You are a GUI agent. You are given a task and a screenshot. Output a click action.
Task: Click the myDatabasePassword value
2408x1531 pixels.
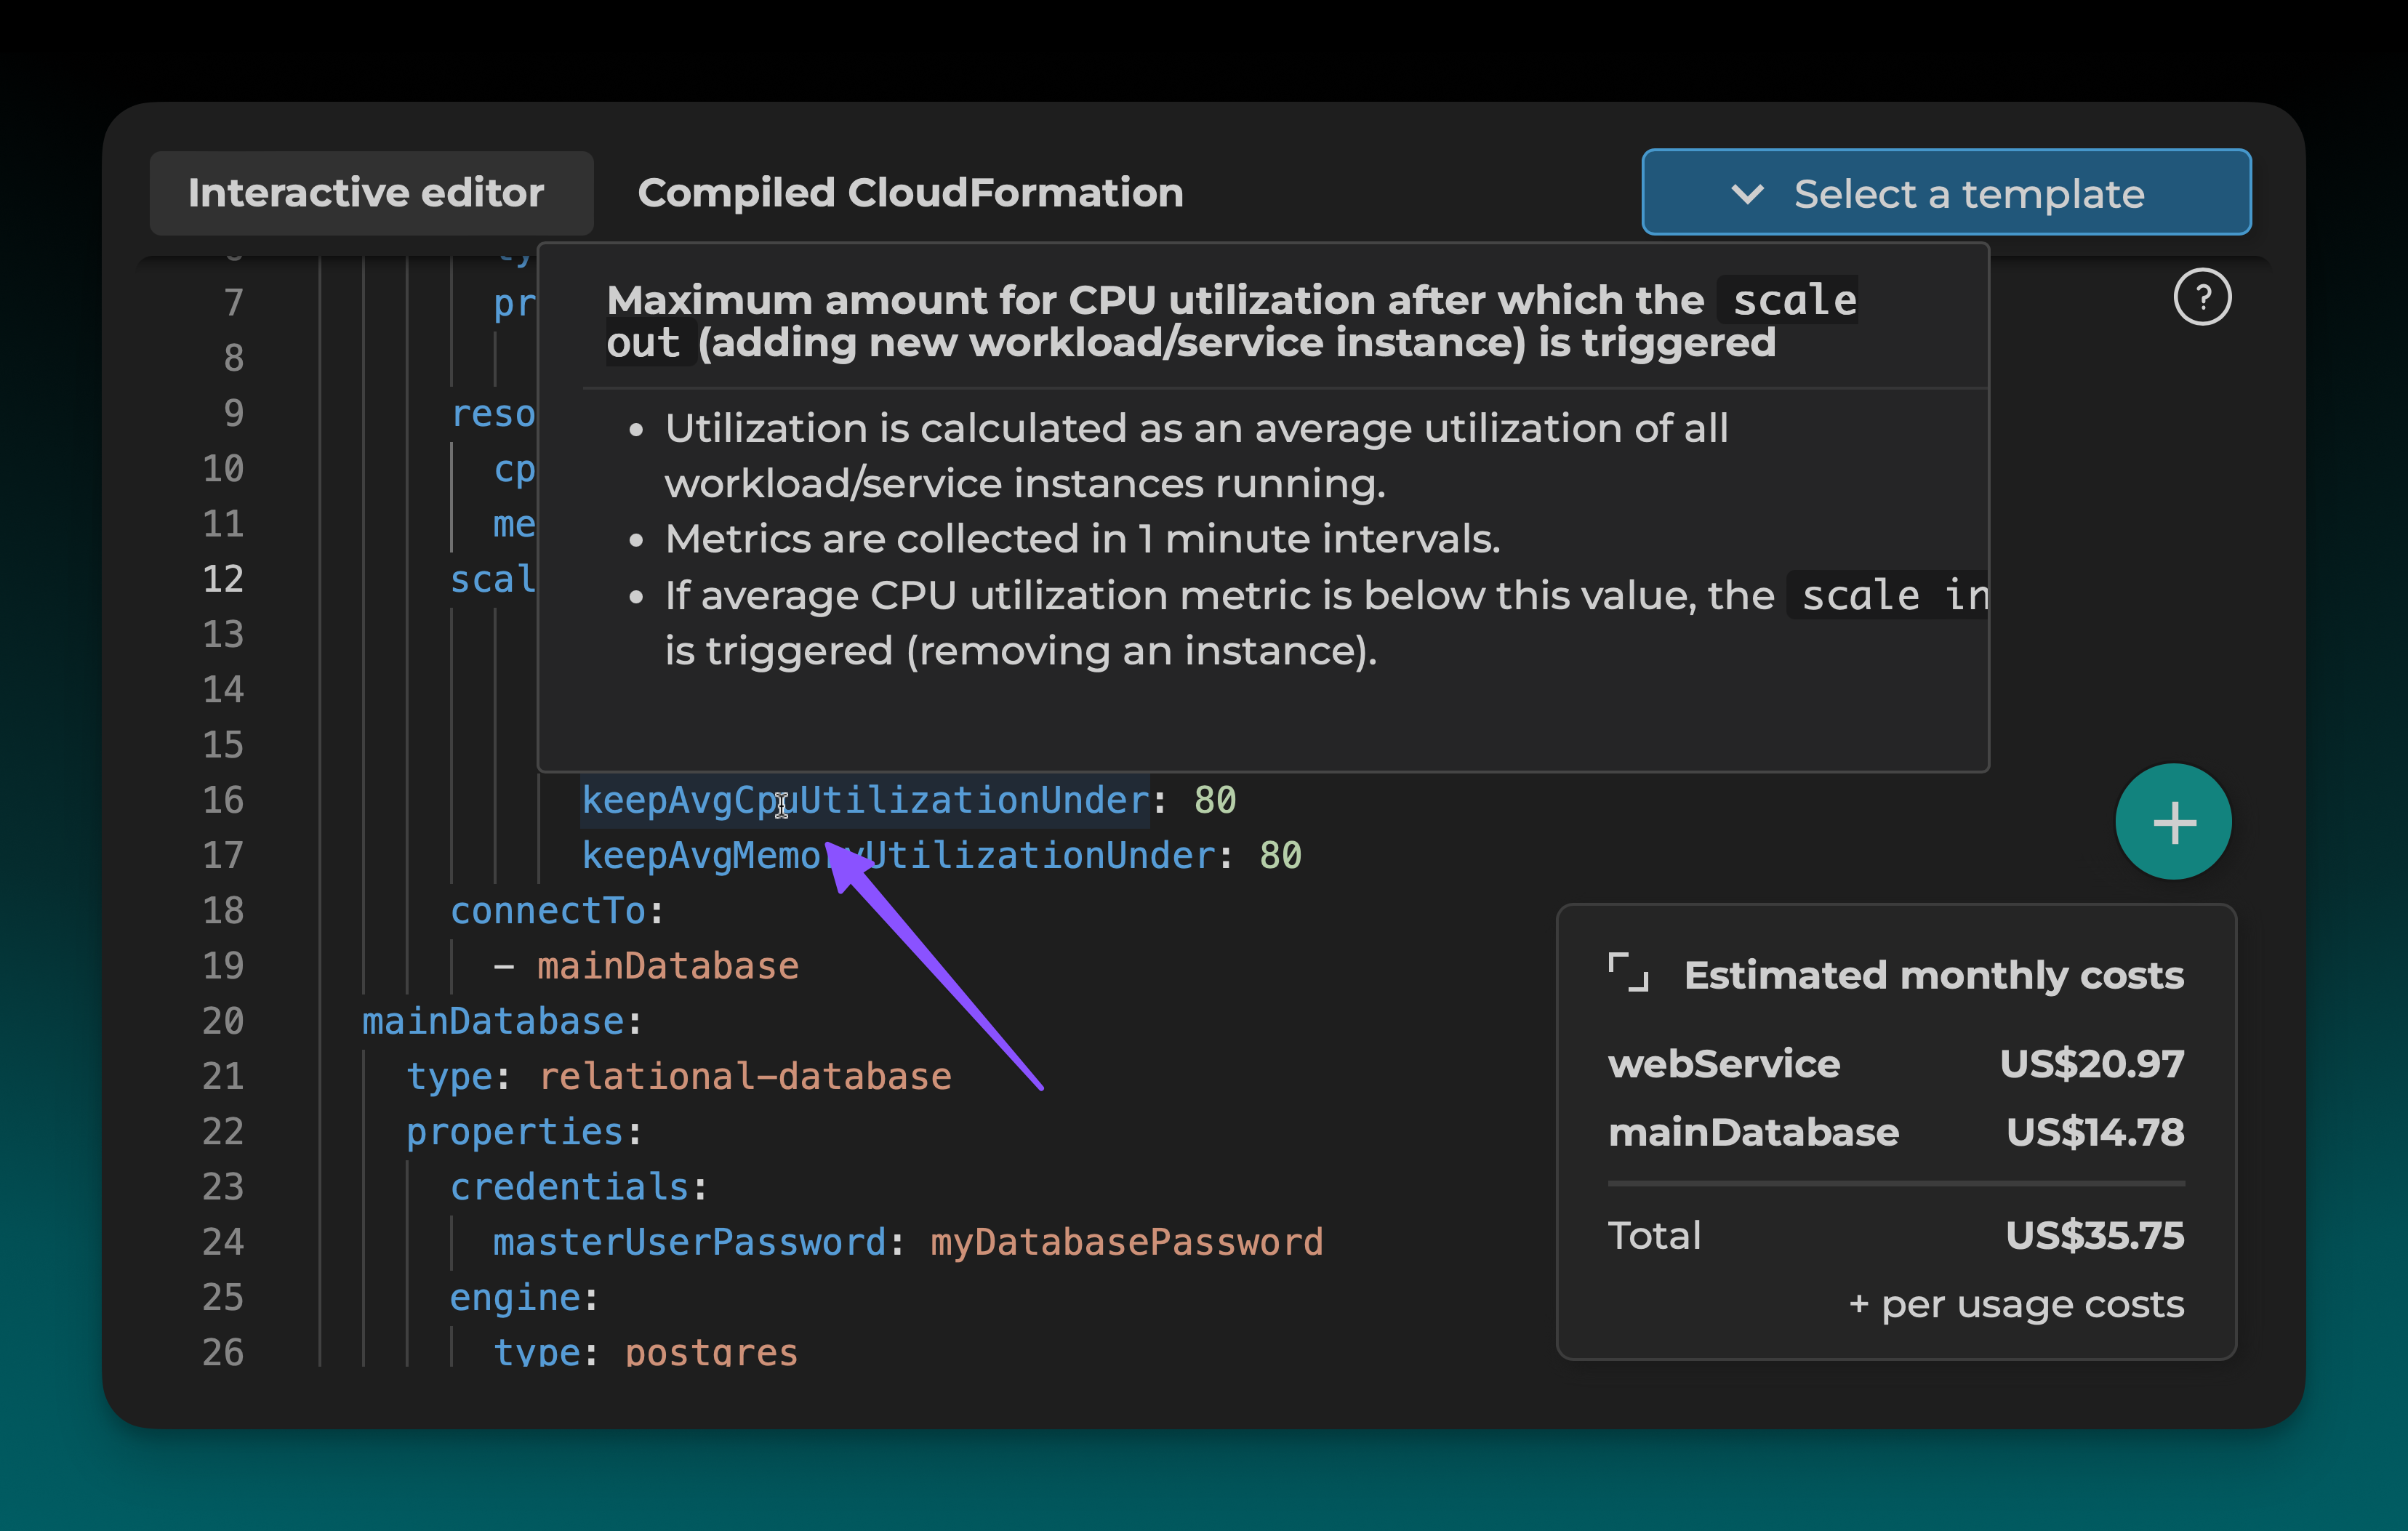1126,1242
